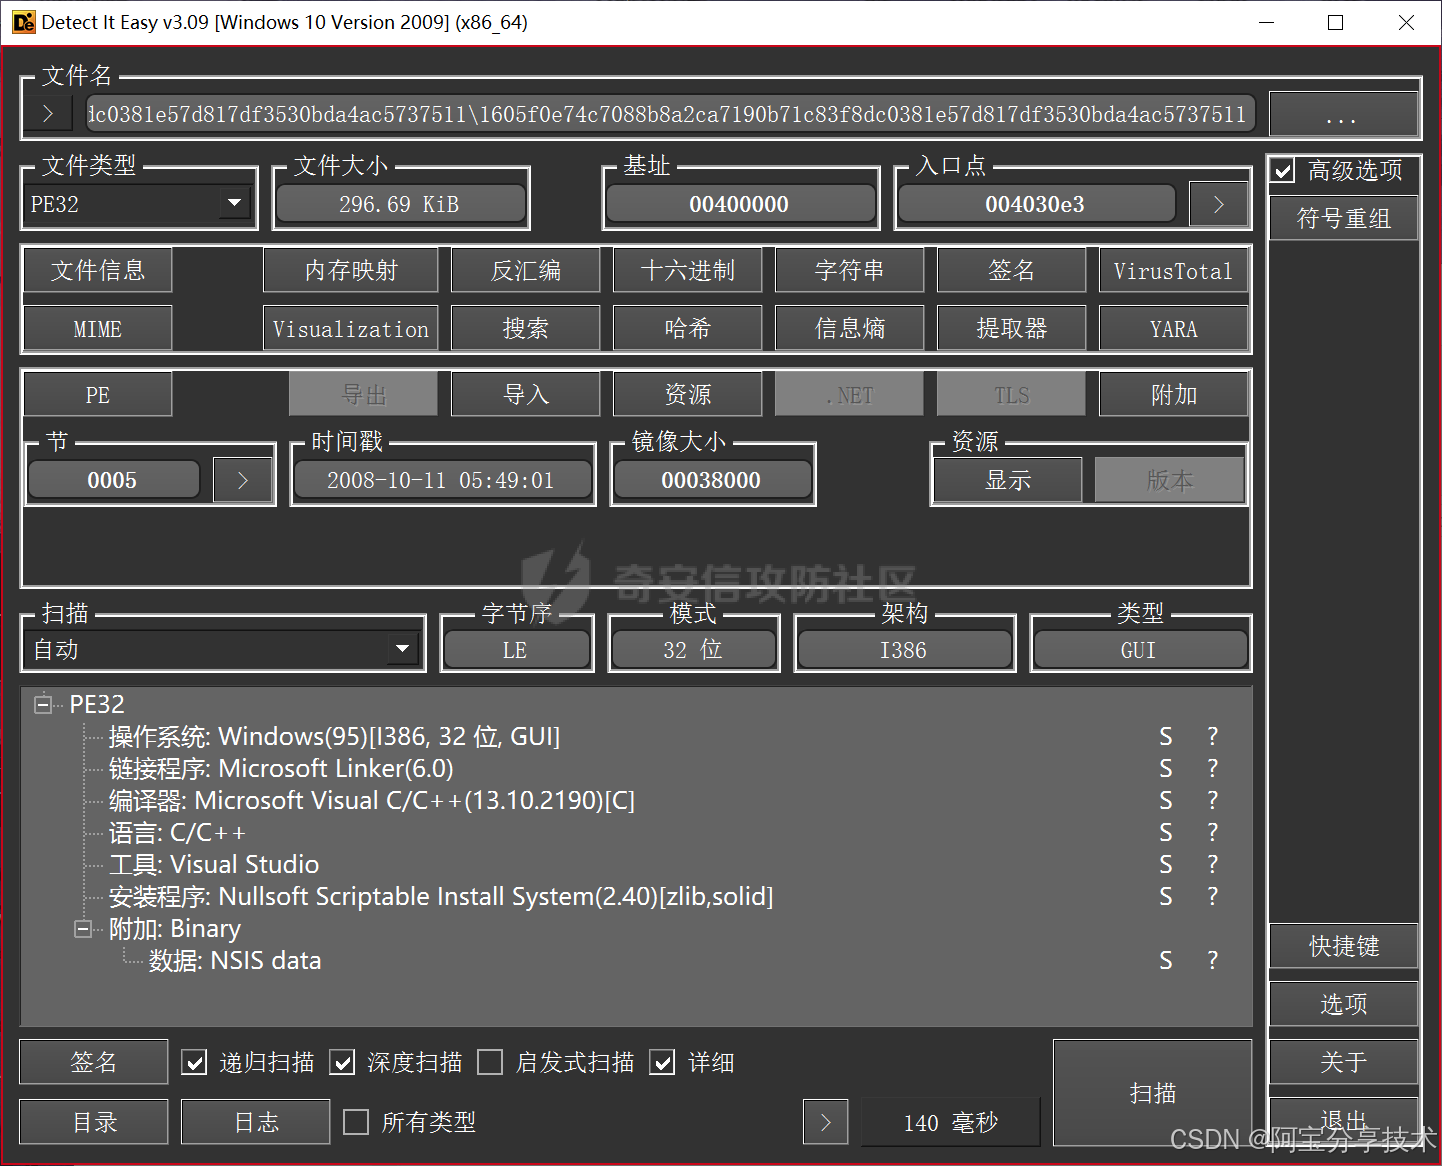Toggle the 递归扫描 checkbox
Image resolution: width=1442 pixels, height=1166 pixels.
(x=194, y=1062)
